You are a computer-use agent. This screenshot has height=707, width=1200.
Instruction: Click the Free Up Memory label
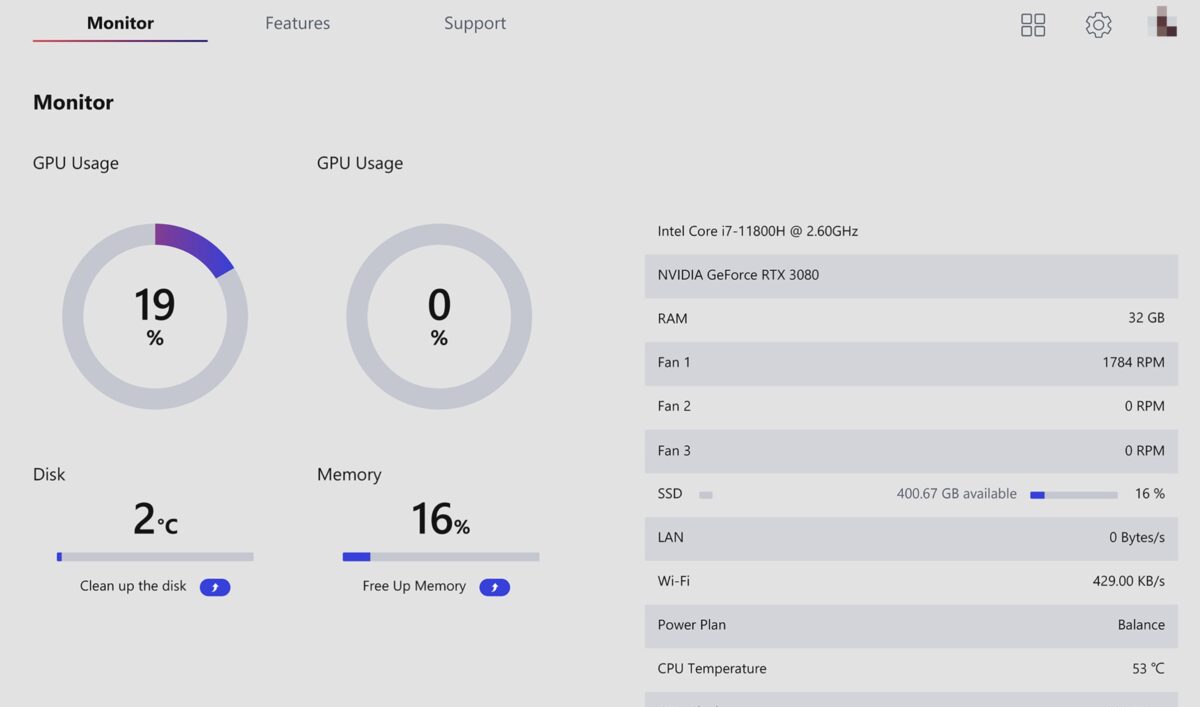pos(414,586)
